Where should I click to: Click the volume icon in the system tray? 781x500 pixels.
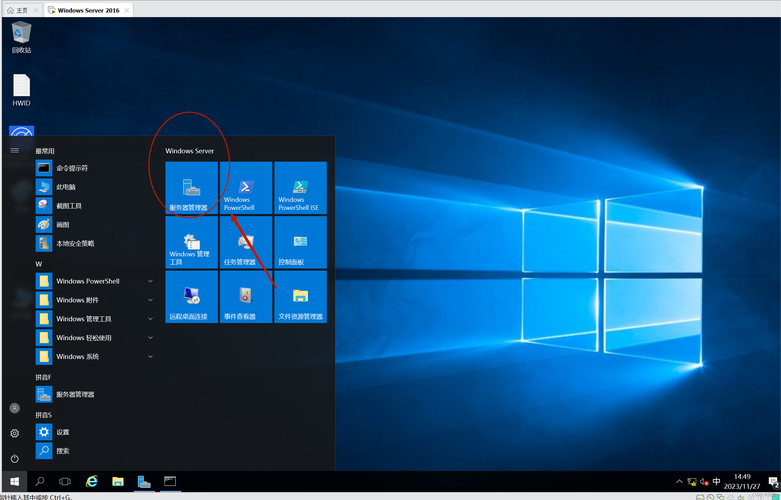pos(704,482)
